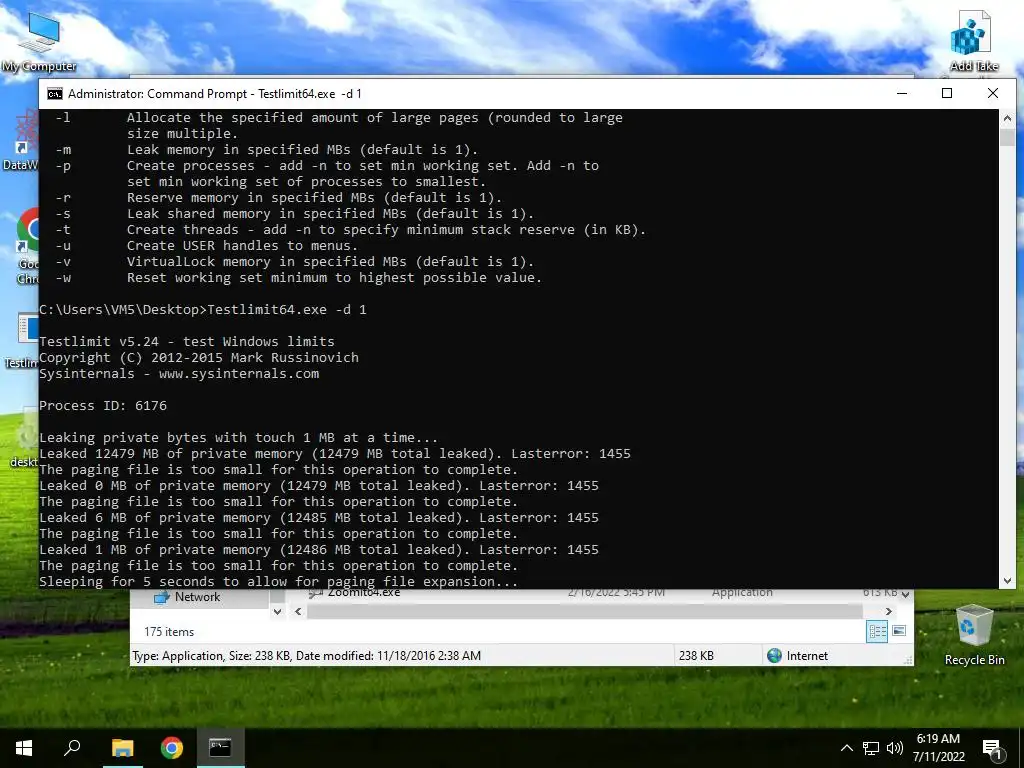1024x768 pixels.
Task: Click the 'Sysinternals - www.sysinternals.com' line
Action: [179, 374]
